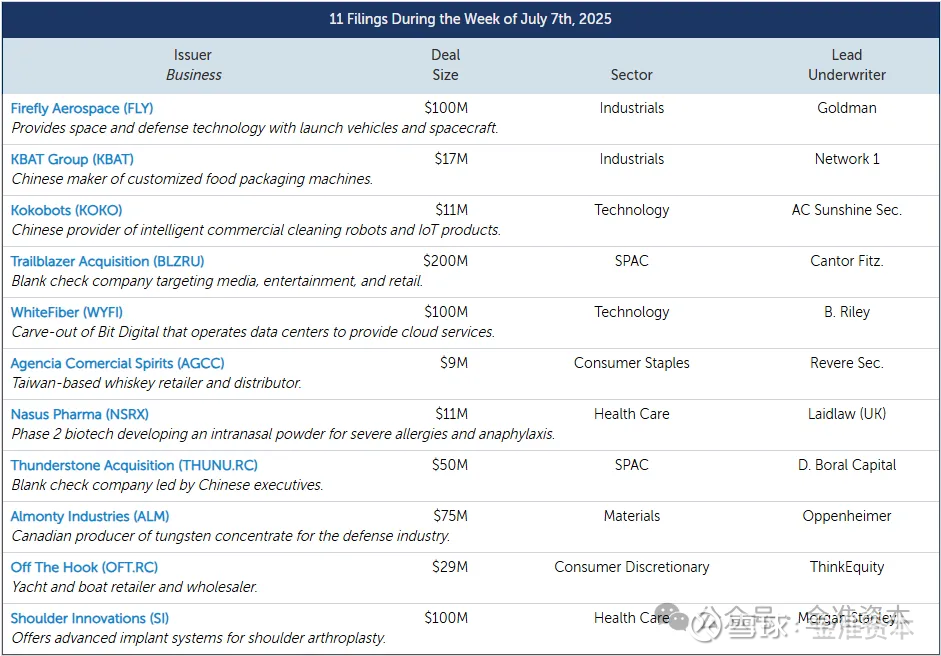This screenshot has width=941, height=656.
Task: Click the Sector column header
Action: click(x=631, y=75)
